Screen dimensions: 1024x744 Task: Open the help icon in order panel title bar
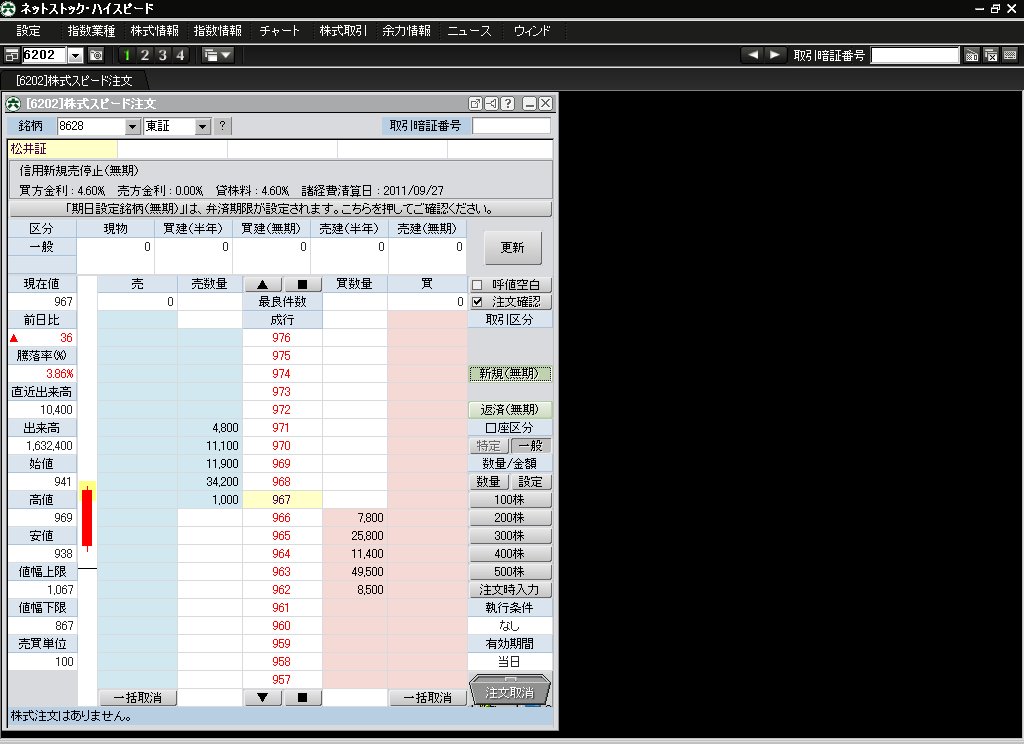pyautogui.click(x=508, y=104)
